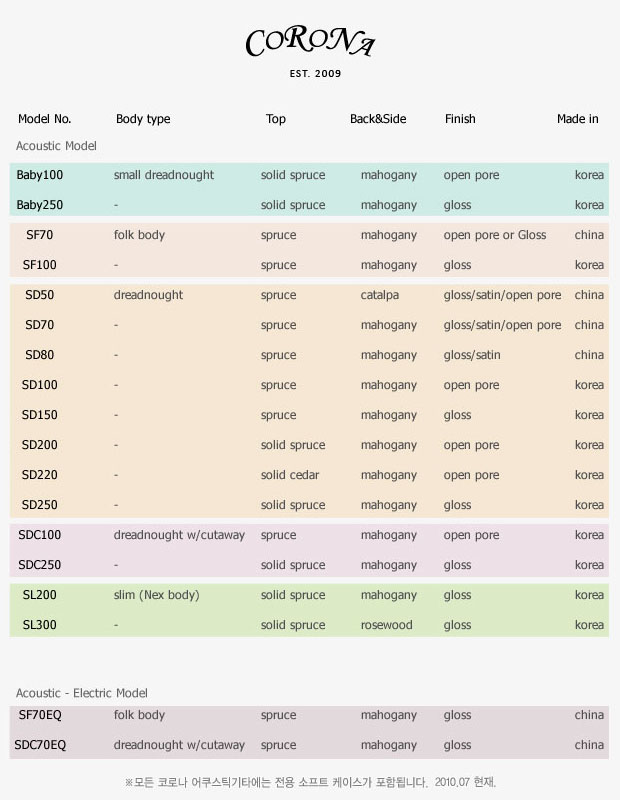Select the SD150 model name
This screenshot has width=620, height=800.
click(x=39, y=415)
